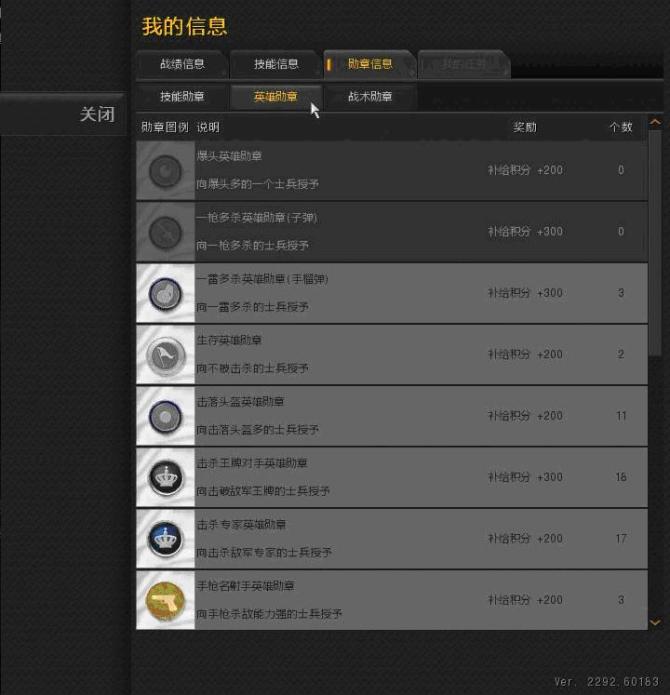Viewport: 670px width, 695px height.
Task: Click the black crown 击杀王牌 medal icon
Action: point(165,478)
